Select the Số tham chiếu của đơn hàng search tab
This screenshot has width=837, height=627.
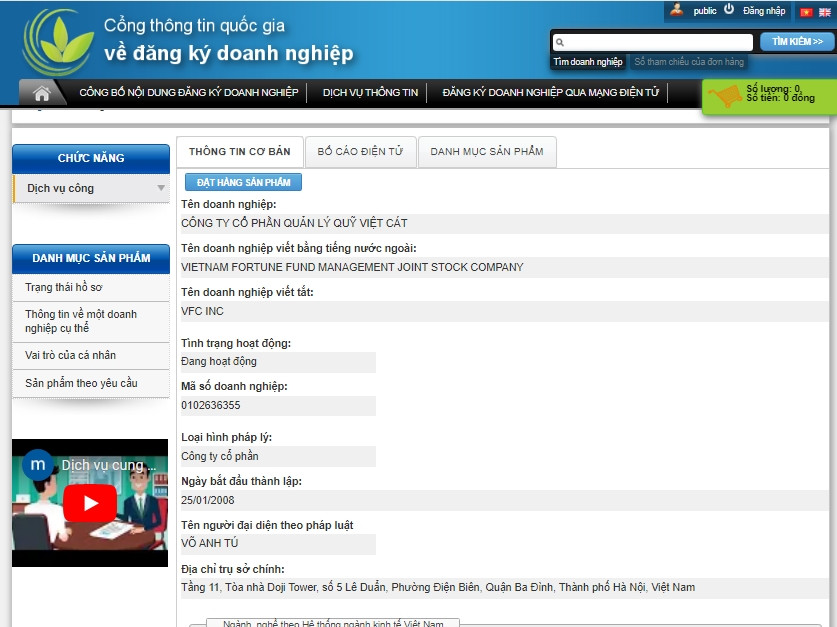[689, 62]
